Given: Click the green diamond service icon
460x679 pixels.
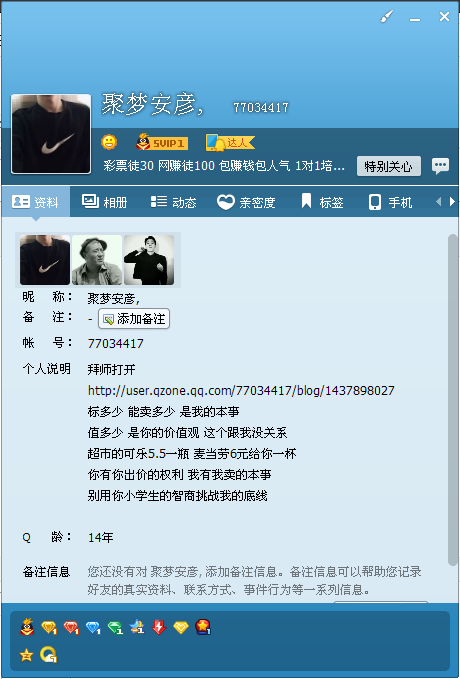Looking at the screenshot, I should coord(115,627).
